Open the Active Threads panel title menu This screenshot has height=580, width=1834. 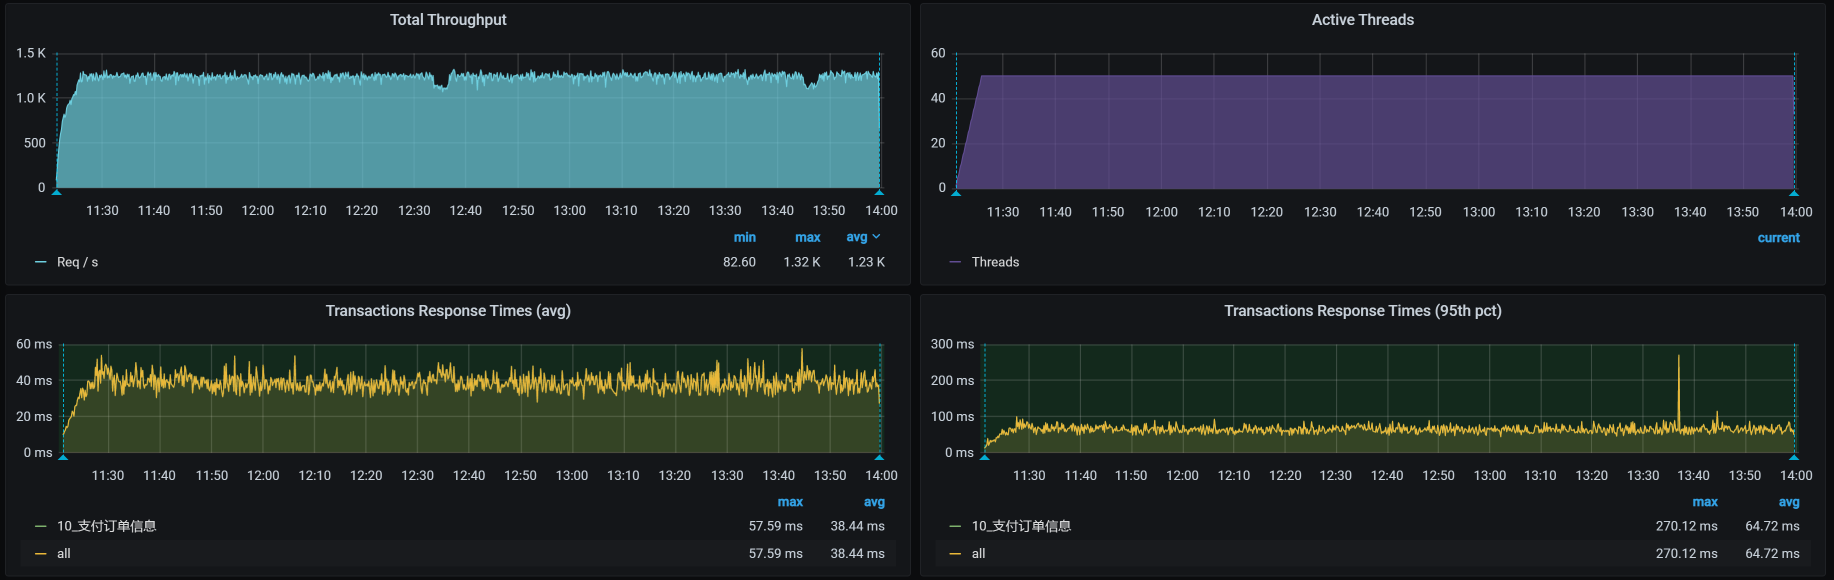[1362, 20]
